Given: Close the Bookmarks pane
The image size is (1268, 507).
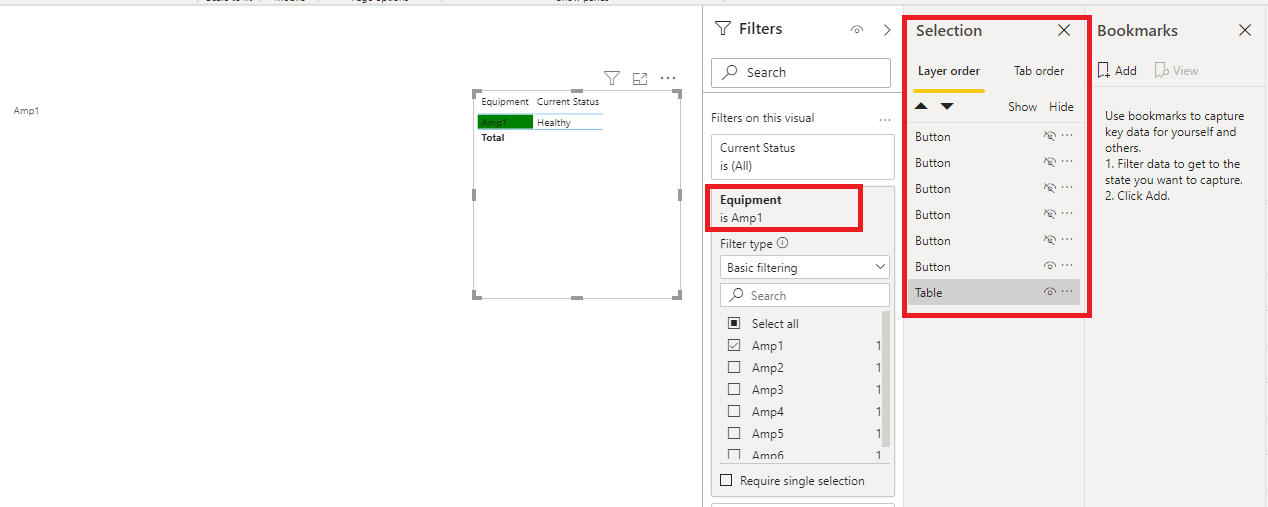Looking at the screenshot, I should pyautogui.click(x=1245, y=30).
